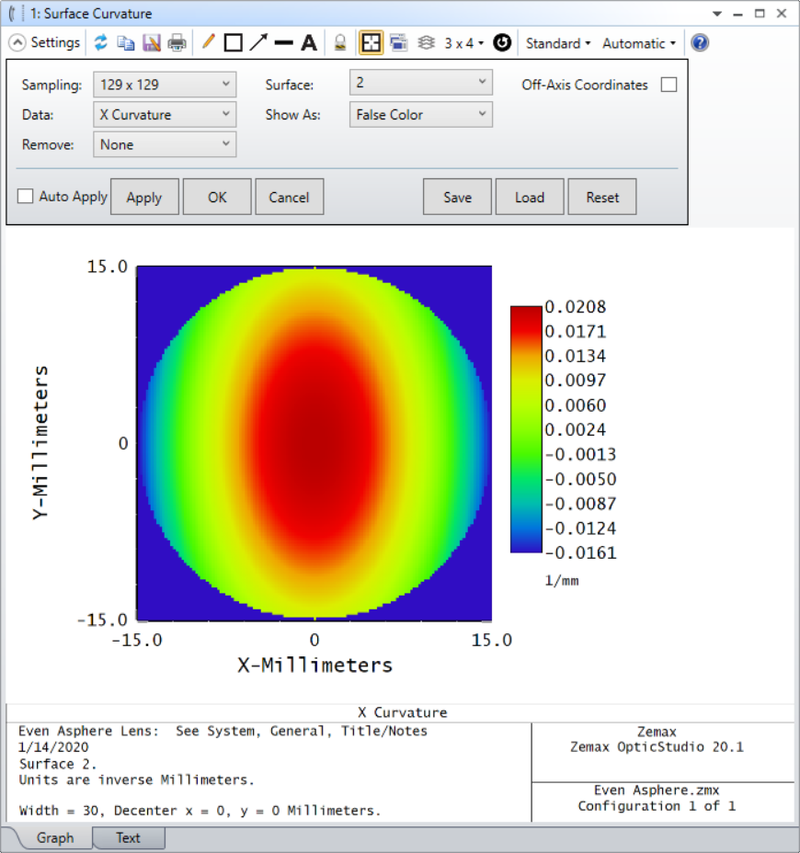
Task: Open the Data dropdown showing X Curvature
Action: click(164, 115)
